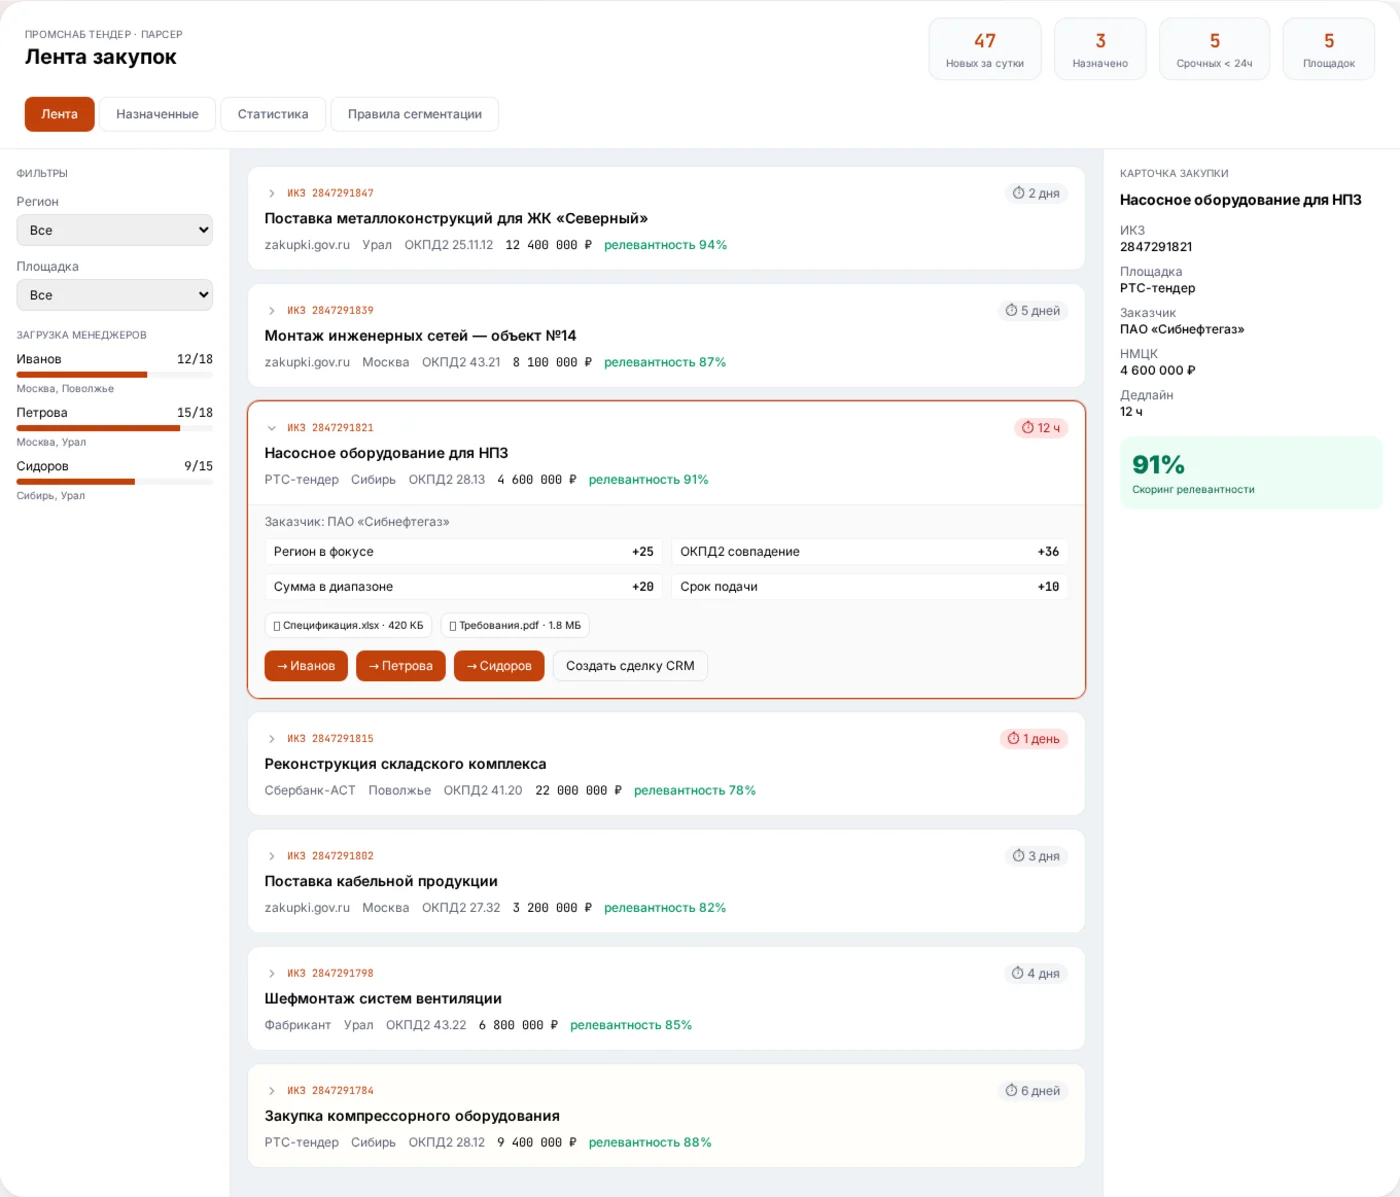The image size is (1400, 1197).
Task: Click Сидоров's workload progress bar
Action: 115,482
